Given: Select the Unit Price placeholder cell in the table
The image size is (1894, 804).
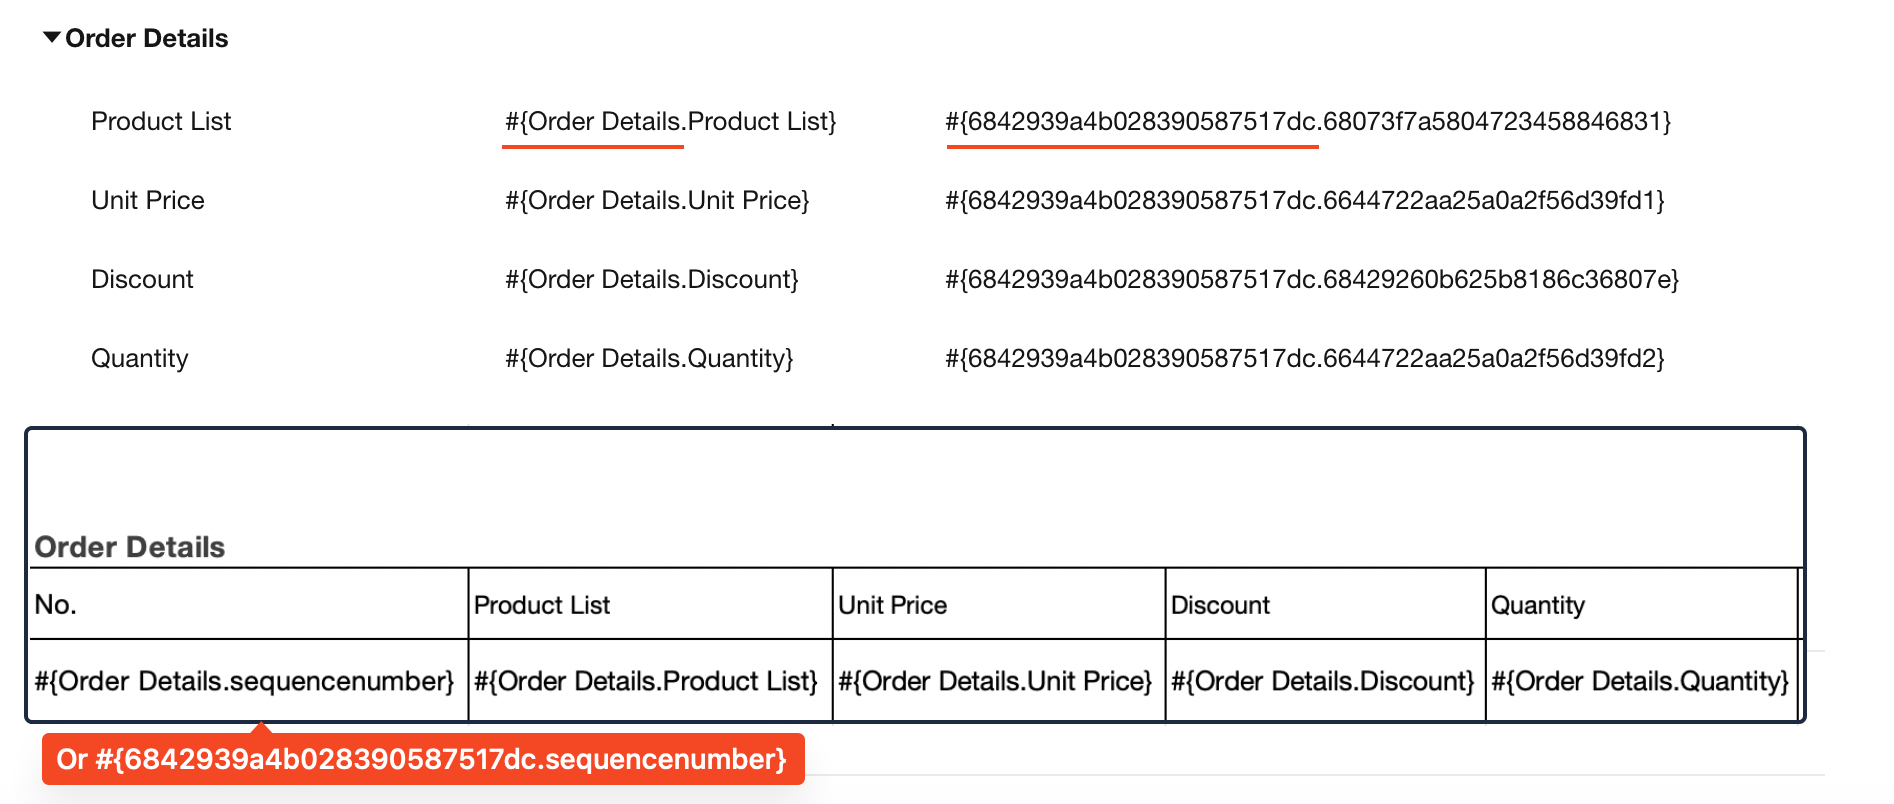Looking at the screenshot, I should tap(995, 681).
